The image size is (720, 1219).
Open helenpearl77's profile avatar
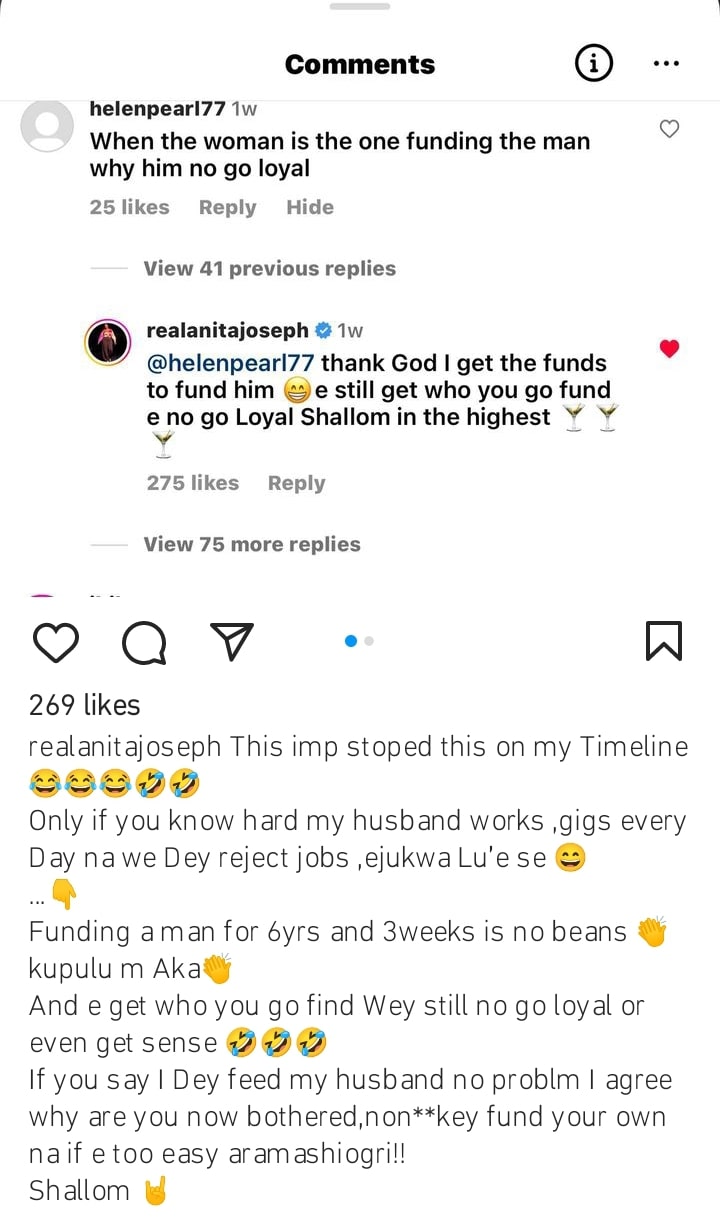coord(47,127)
